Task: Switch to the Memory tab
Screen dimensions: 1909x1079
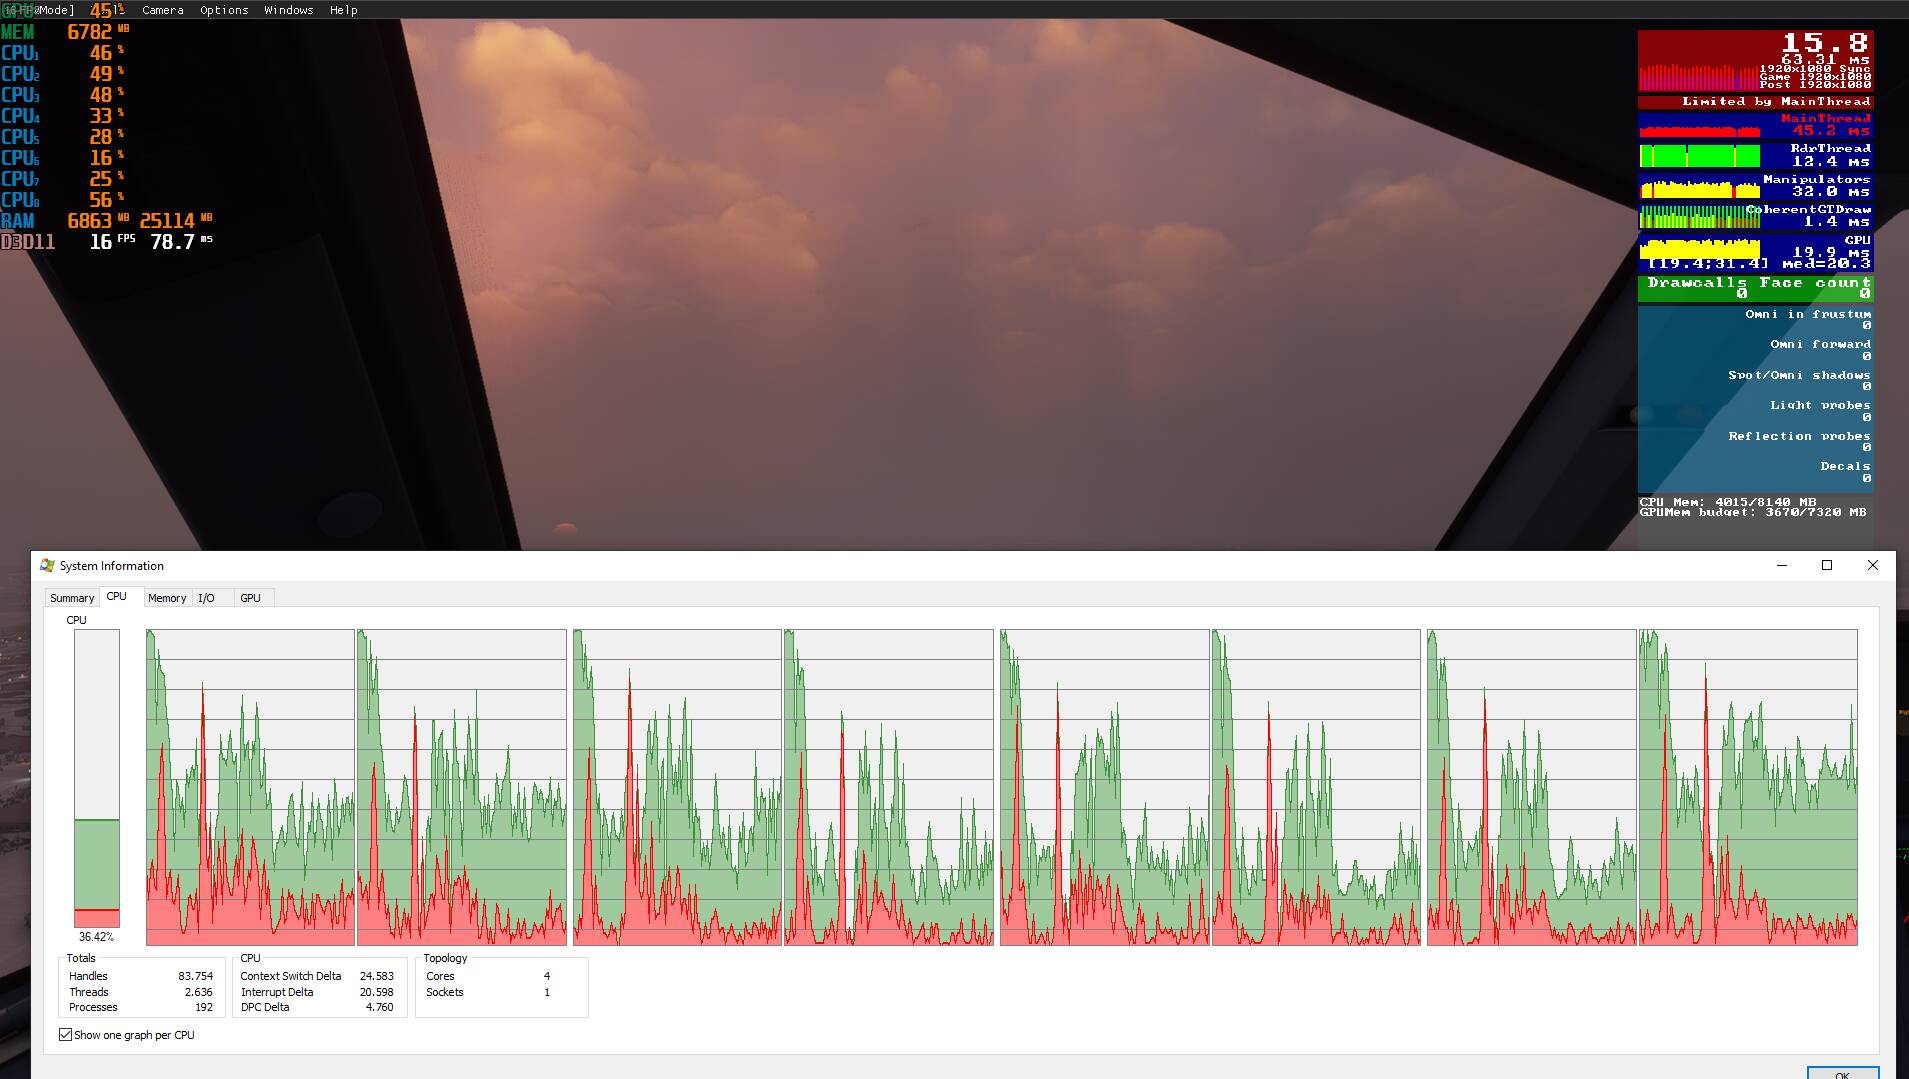Action: pyautogui.click(x=167, y=598)
